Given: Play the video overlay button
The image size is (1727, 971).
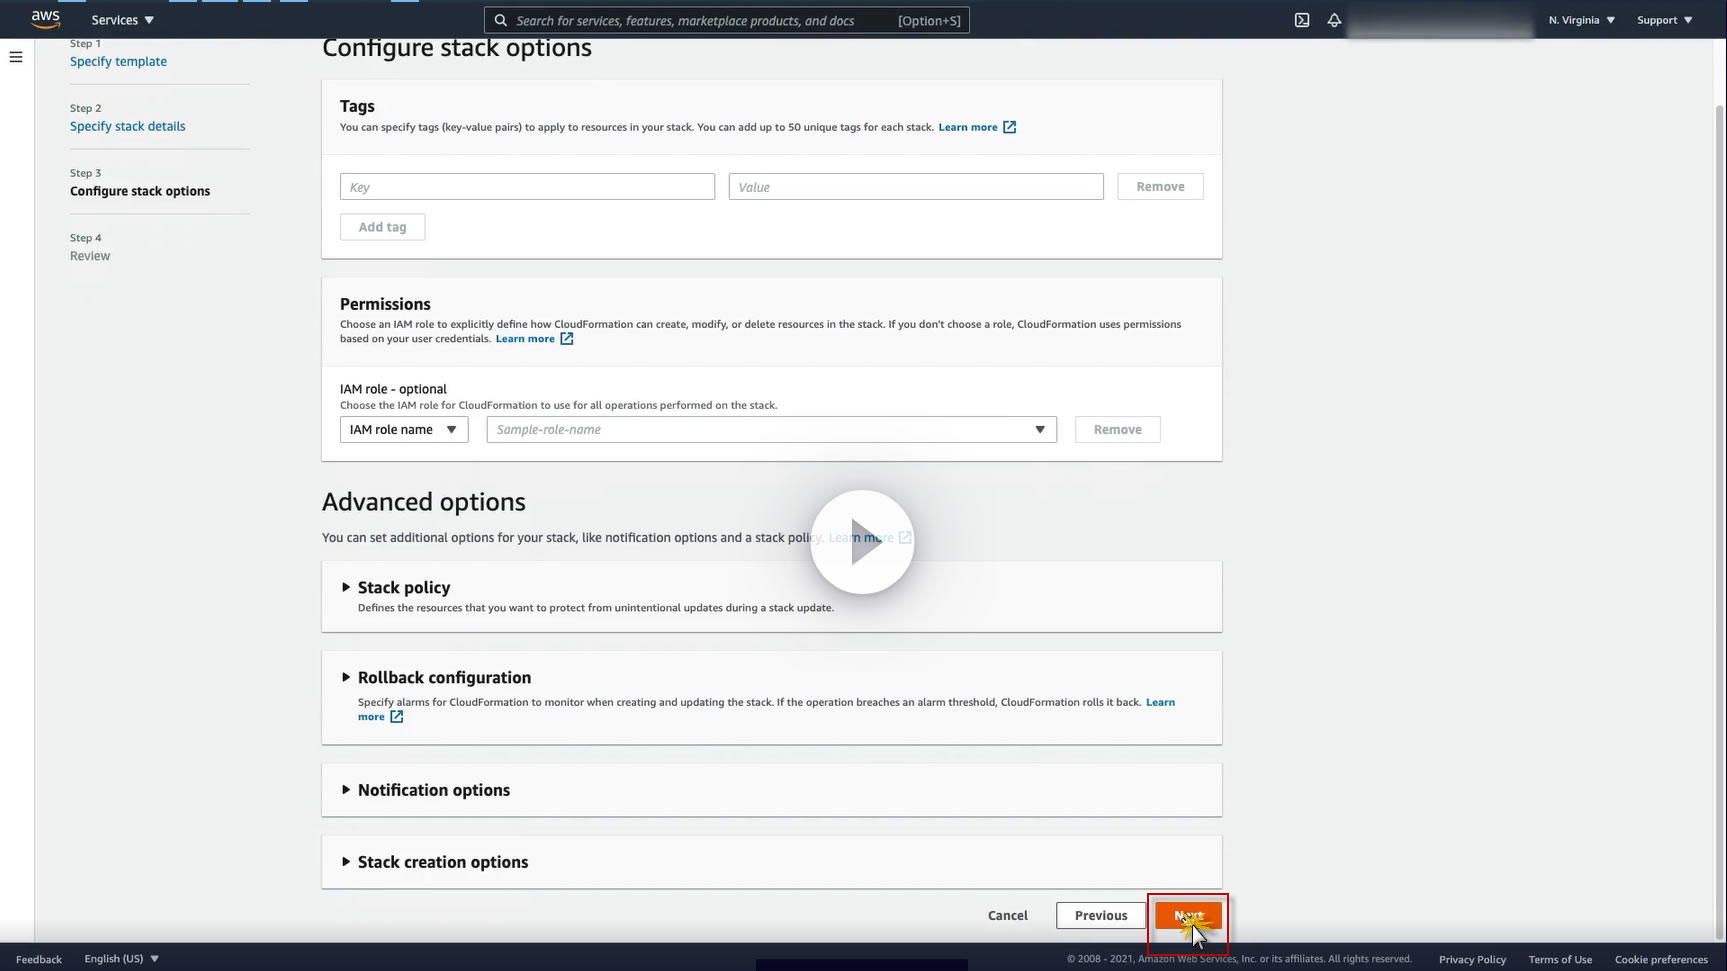Looking at the screenshot, I should tap(862, 541).
